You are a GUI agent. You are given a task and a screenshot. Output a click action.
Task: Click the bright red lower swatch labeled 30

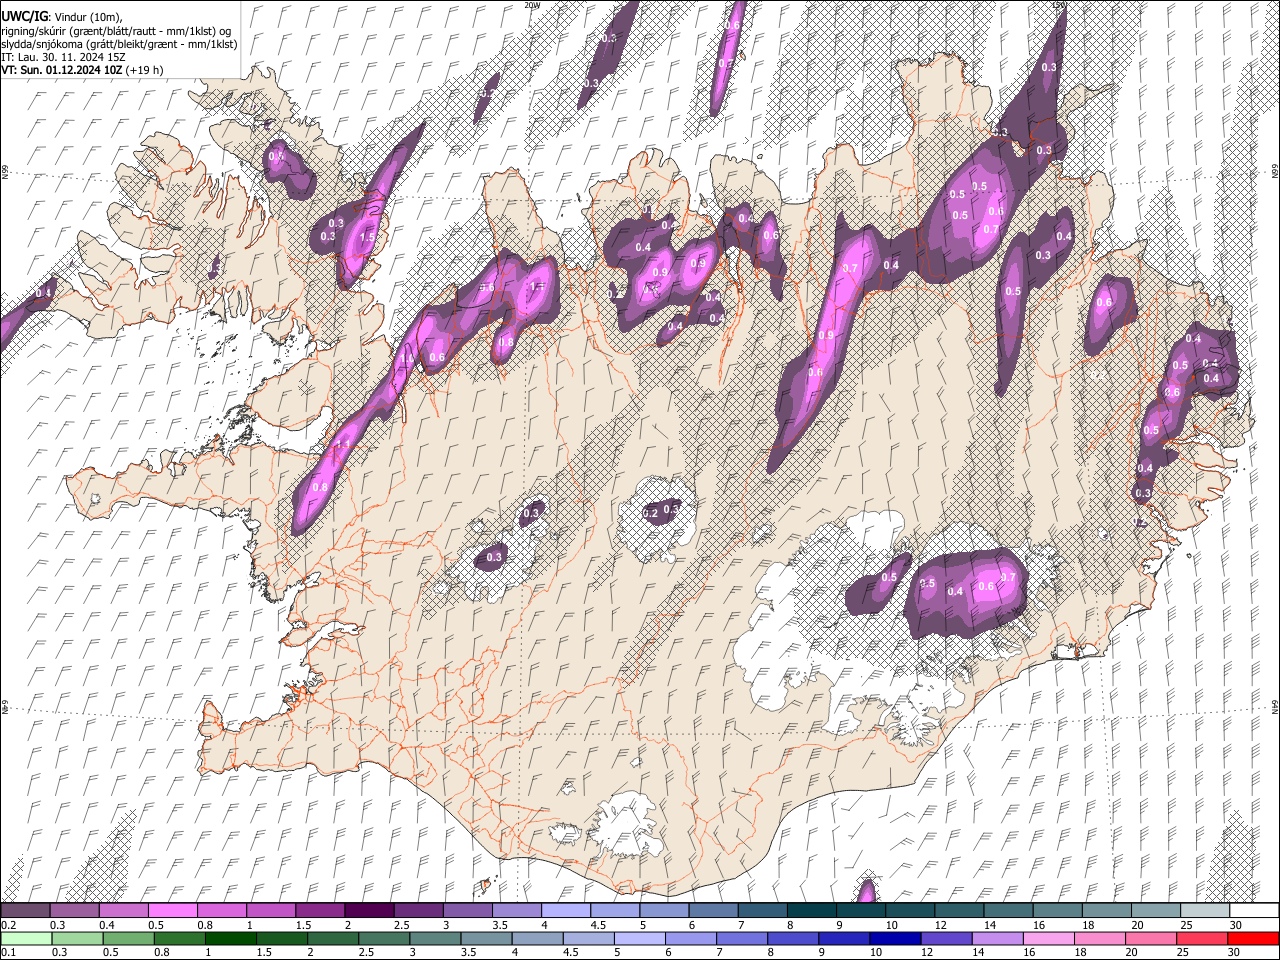click(x=1253, y=938)
